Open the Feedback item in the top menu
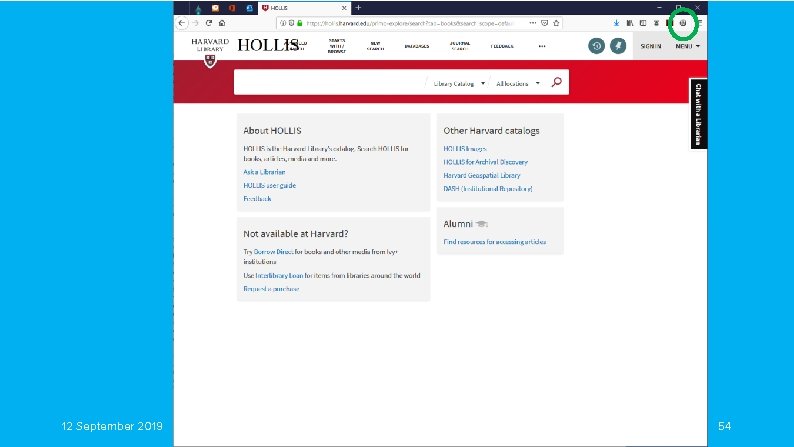This screenshot has height=447, width=794. pos(502,46)
